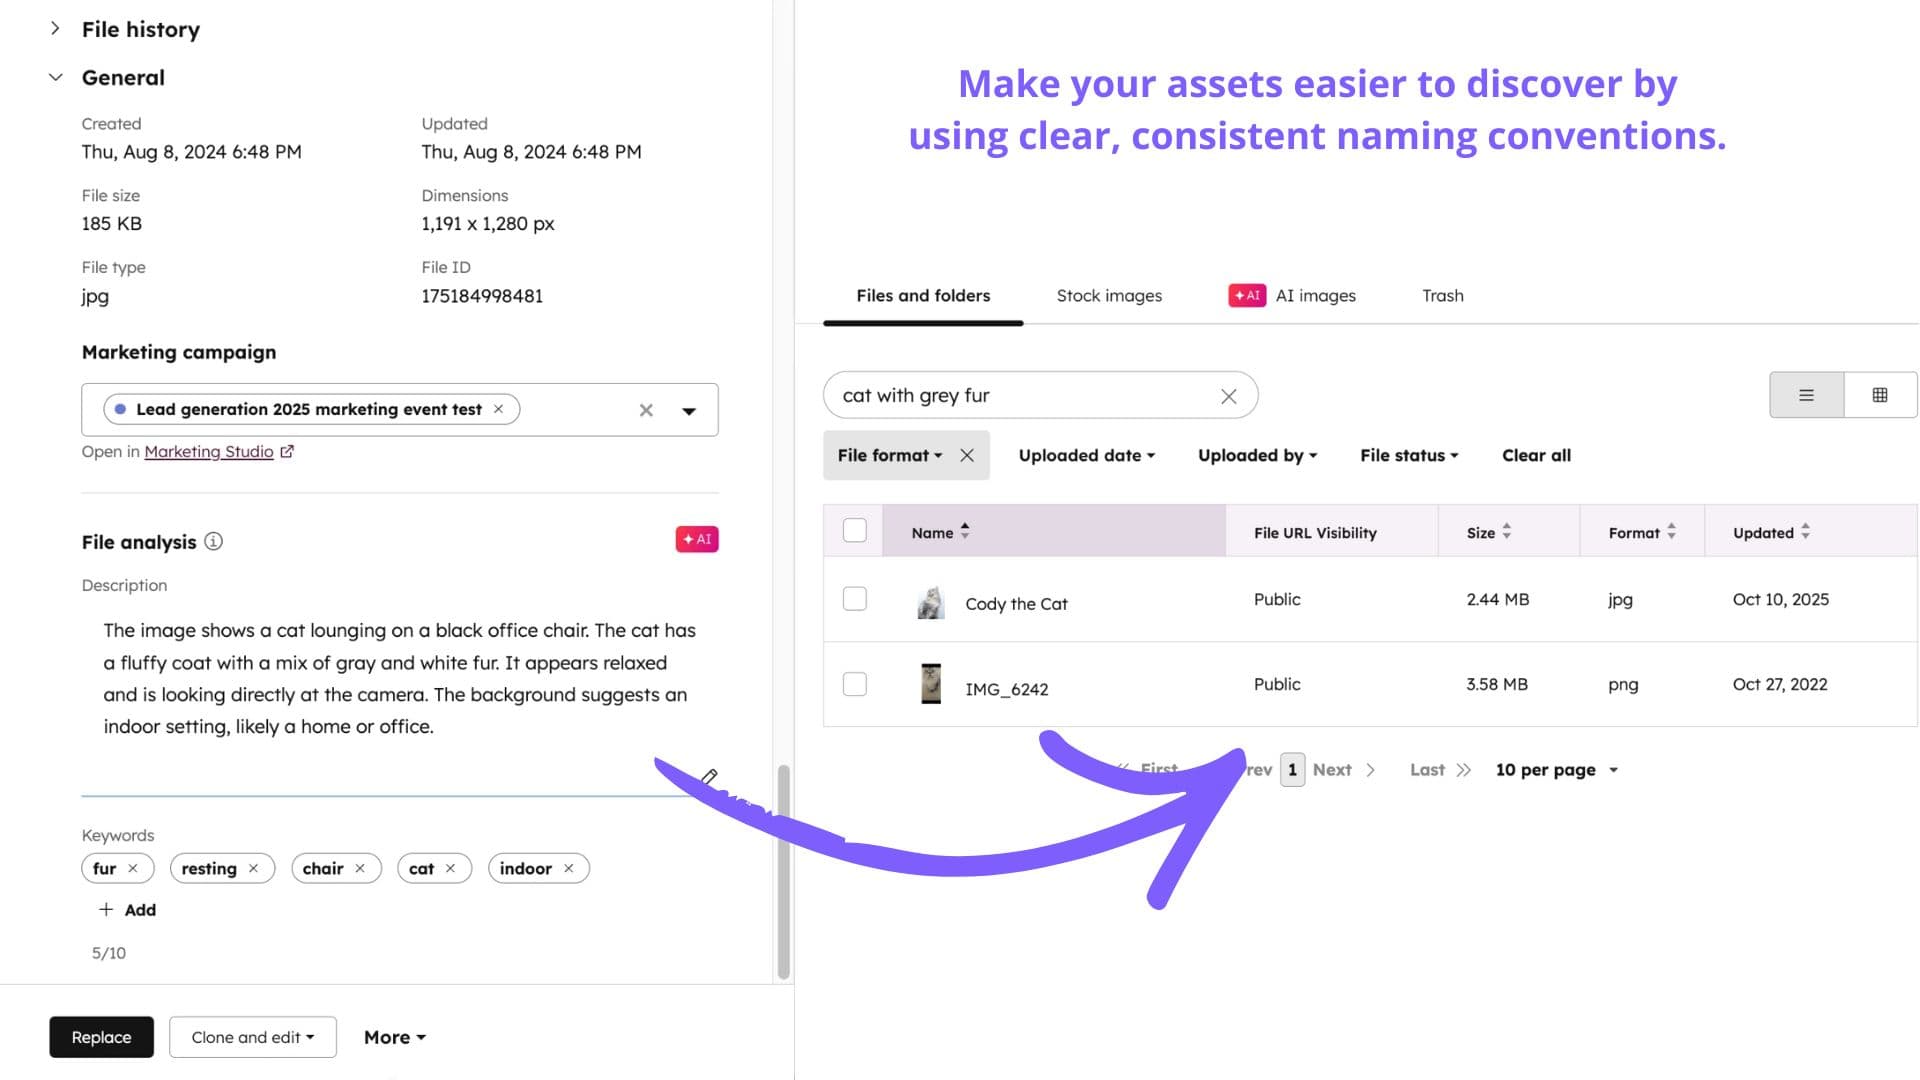Open the Trash tab
The image size is (1920, 1080).
tap(1442, 295)
